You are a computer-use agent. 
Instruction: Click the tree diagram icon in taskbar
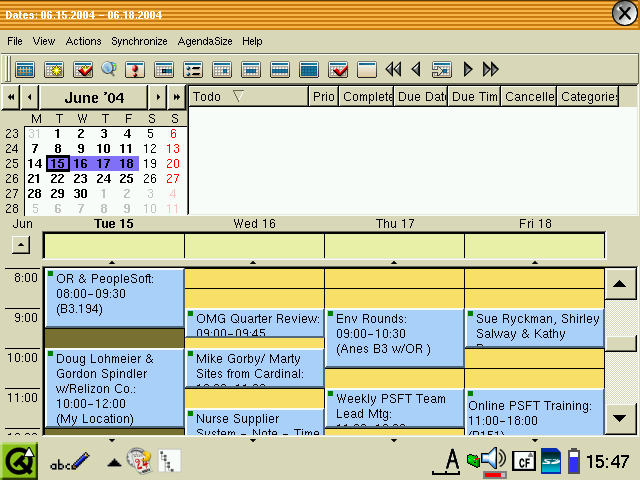coord(169,461)
